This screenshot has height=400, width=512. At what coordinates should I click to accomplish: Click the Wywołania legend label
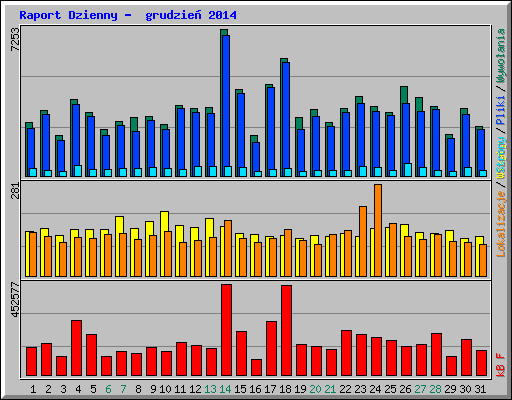tap(501, 55)
